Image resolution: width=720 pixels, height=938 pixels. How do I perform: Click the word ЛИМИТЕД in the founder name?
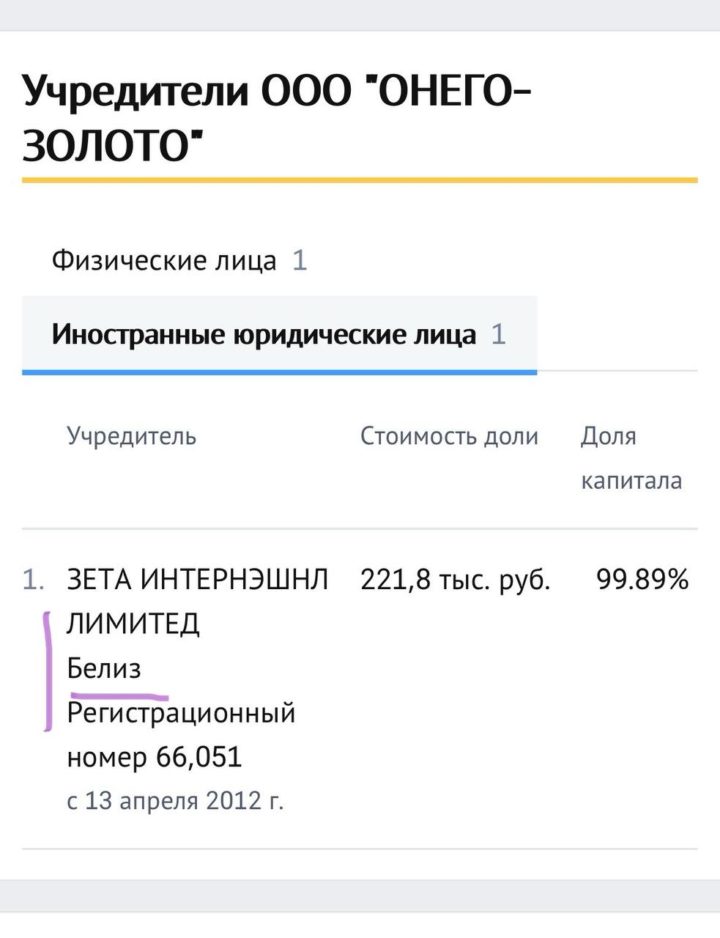[133, 624]
